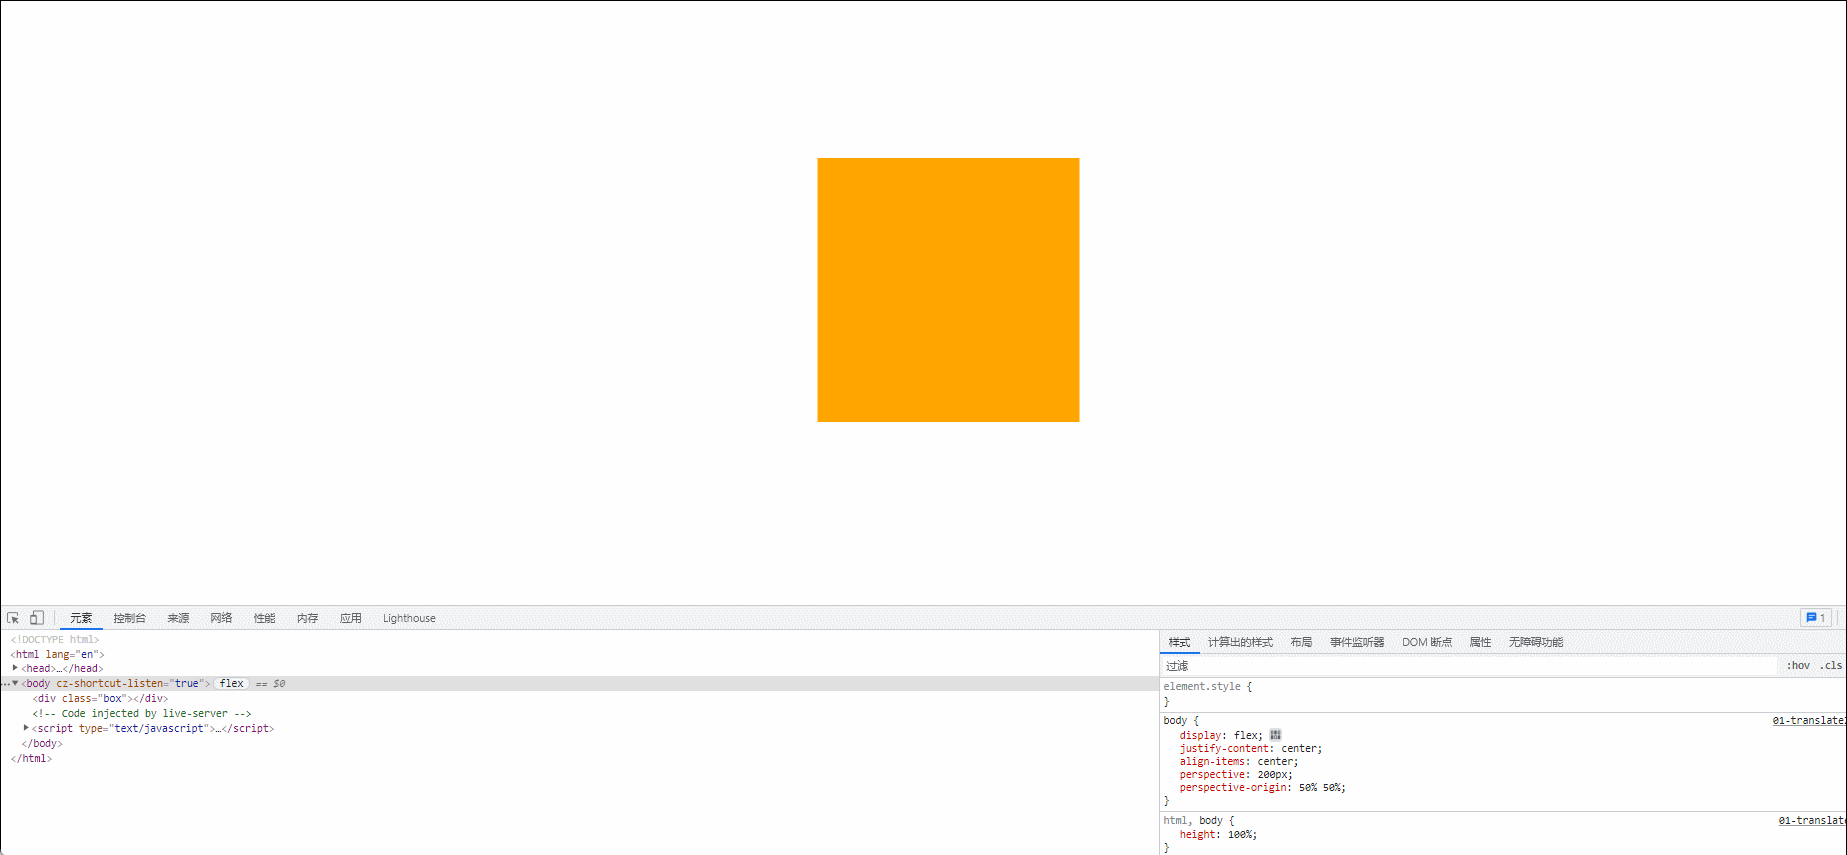The height and width of the screenshot is (855, 1847).
Task: Open the 属性 tab
Action: (x=1480, y=642)
